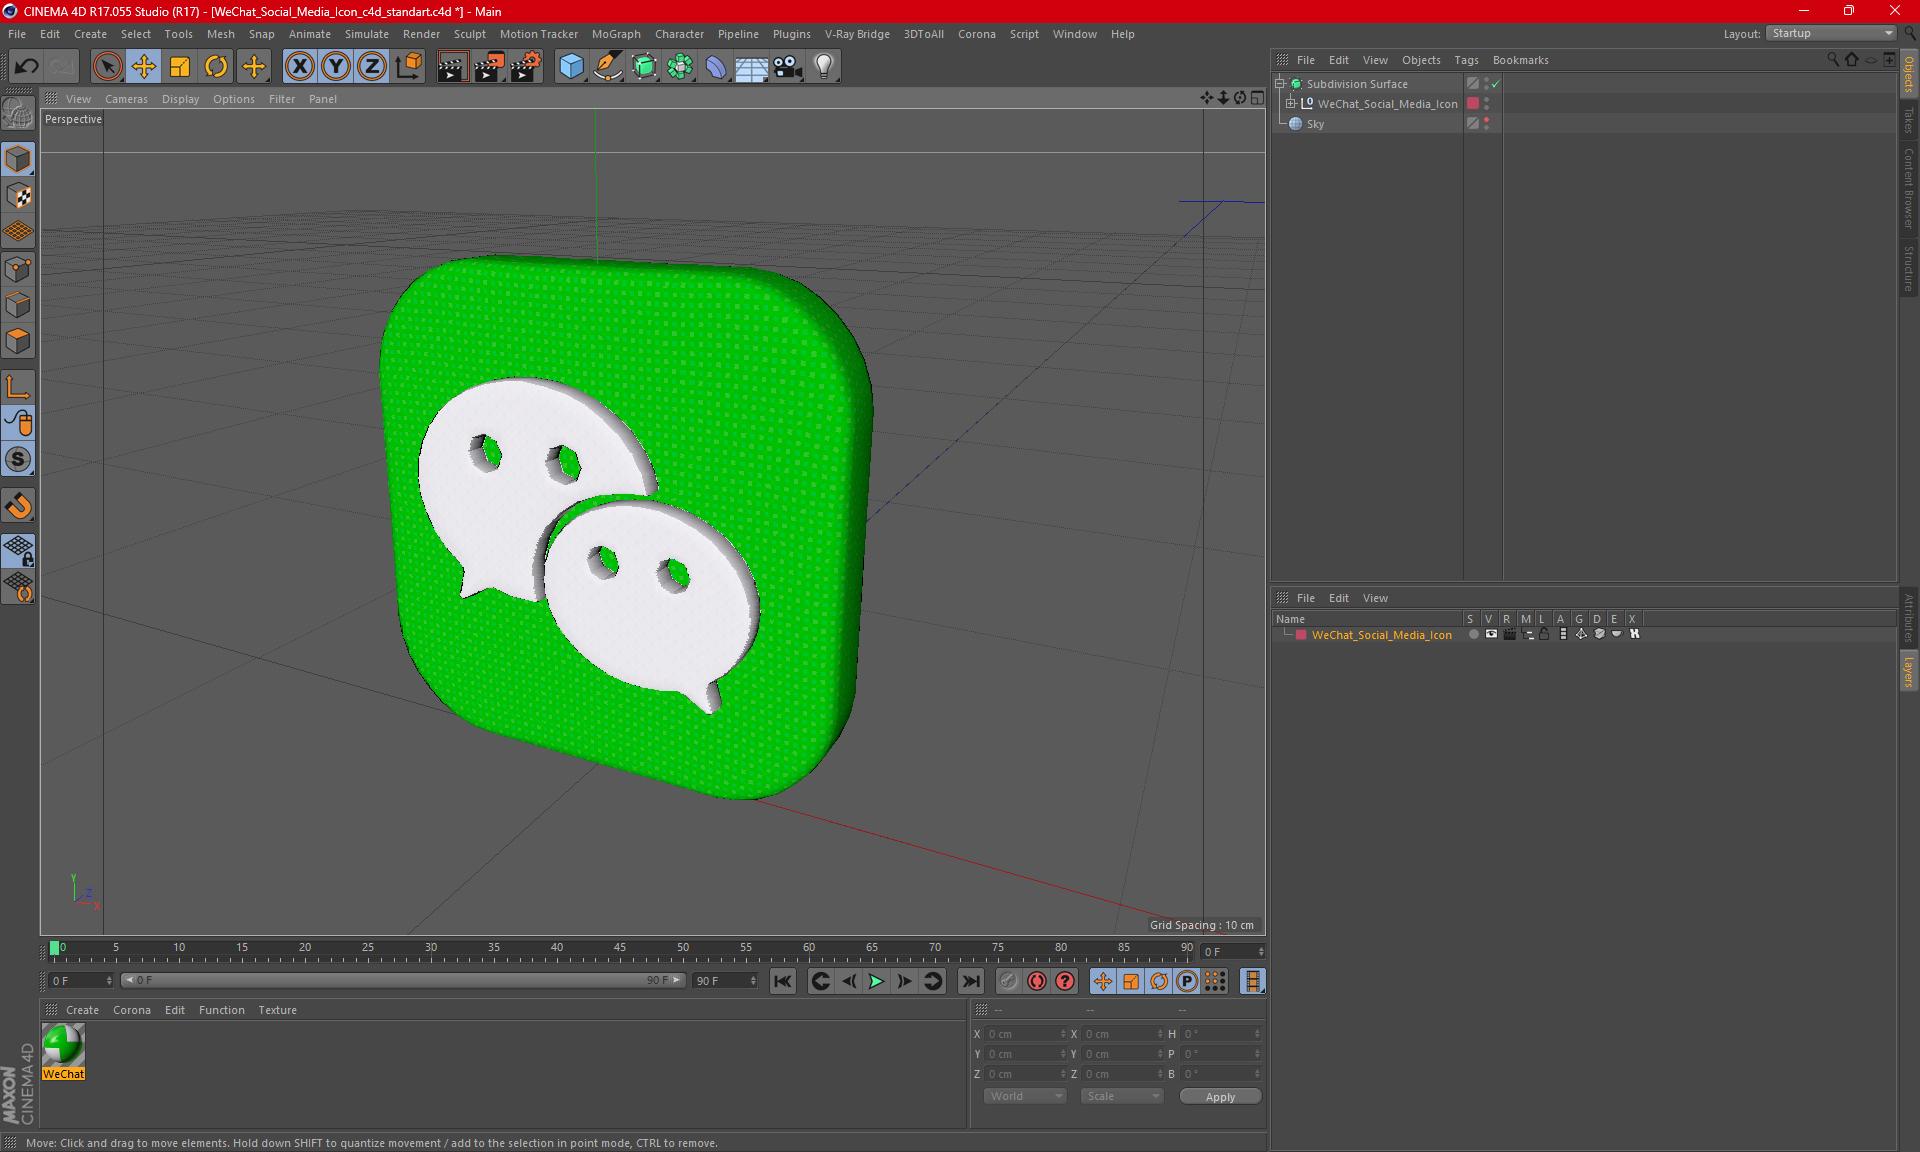Viewport: 1920px width, 1152px height.
Task: Play the animation forward
Action: [876, 981]
